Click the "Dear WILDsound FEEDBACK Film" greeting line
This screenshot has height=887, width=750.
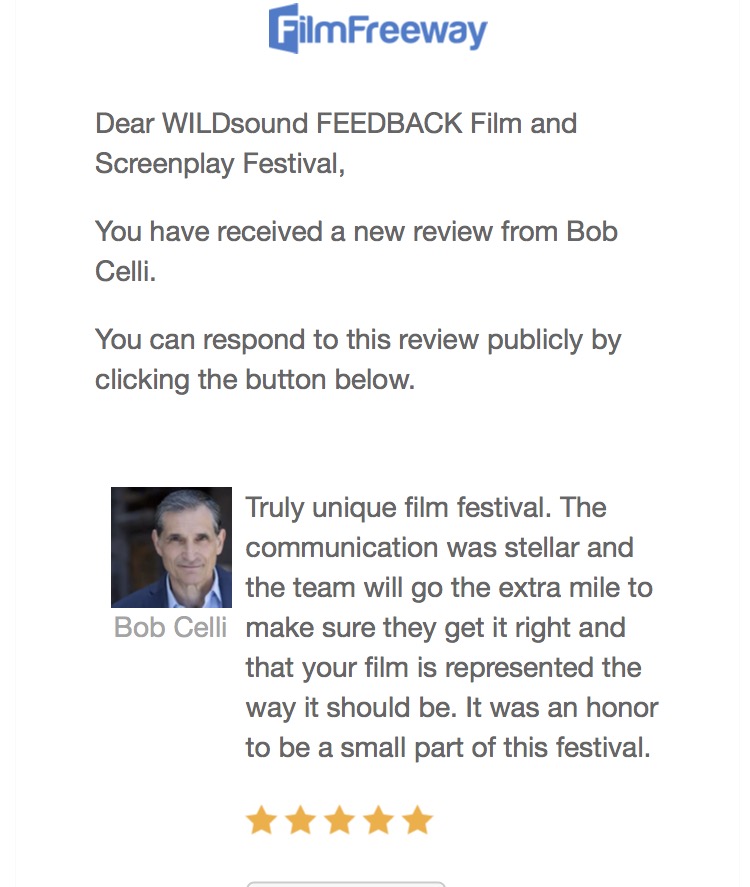336,124
